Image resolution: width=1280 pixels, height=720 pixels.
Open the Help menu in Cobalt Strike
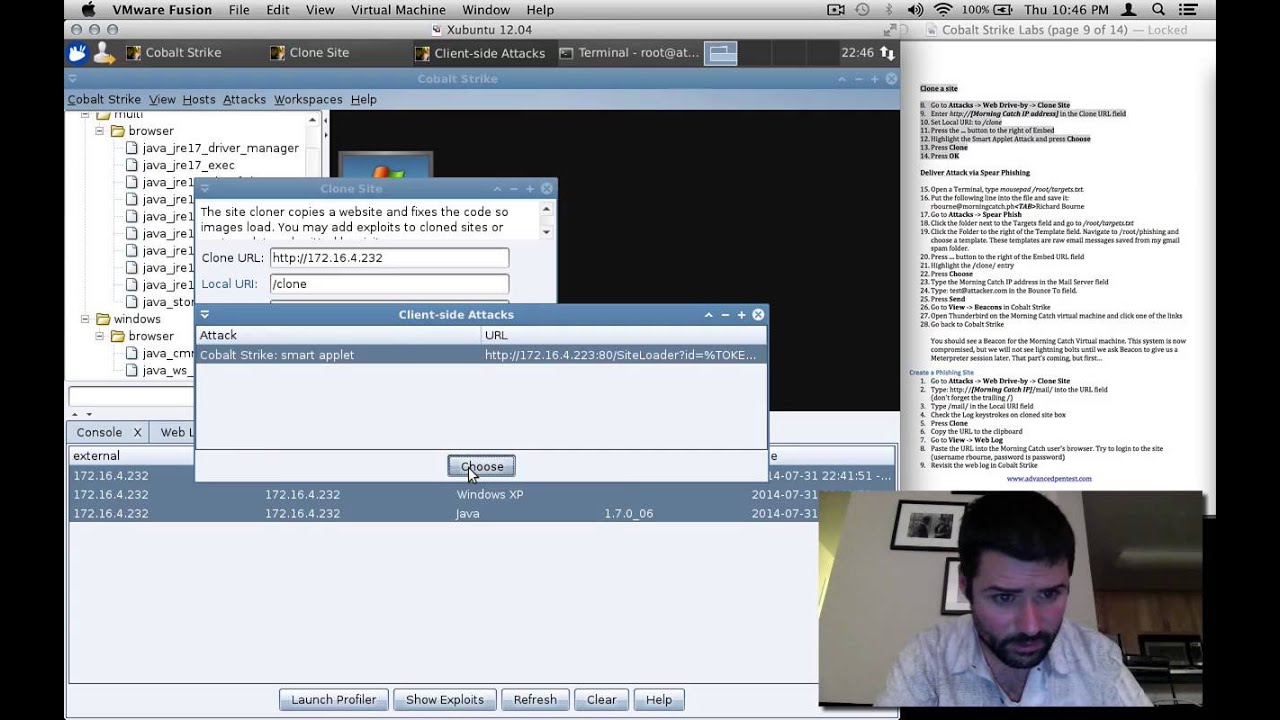[x=363, y=99]
